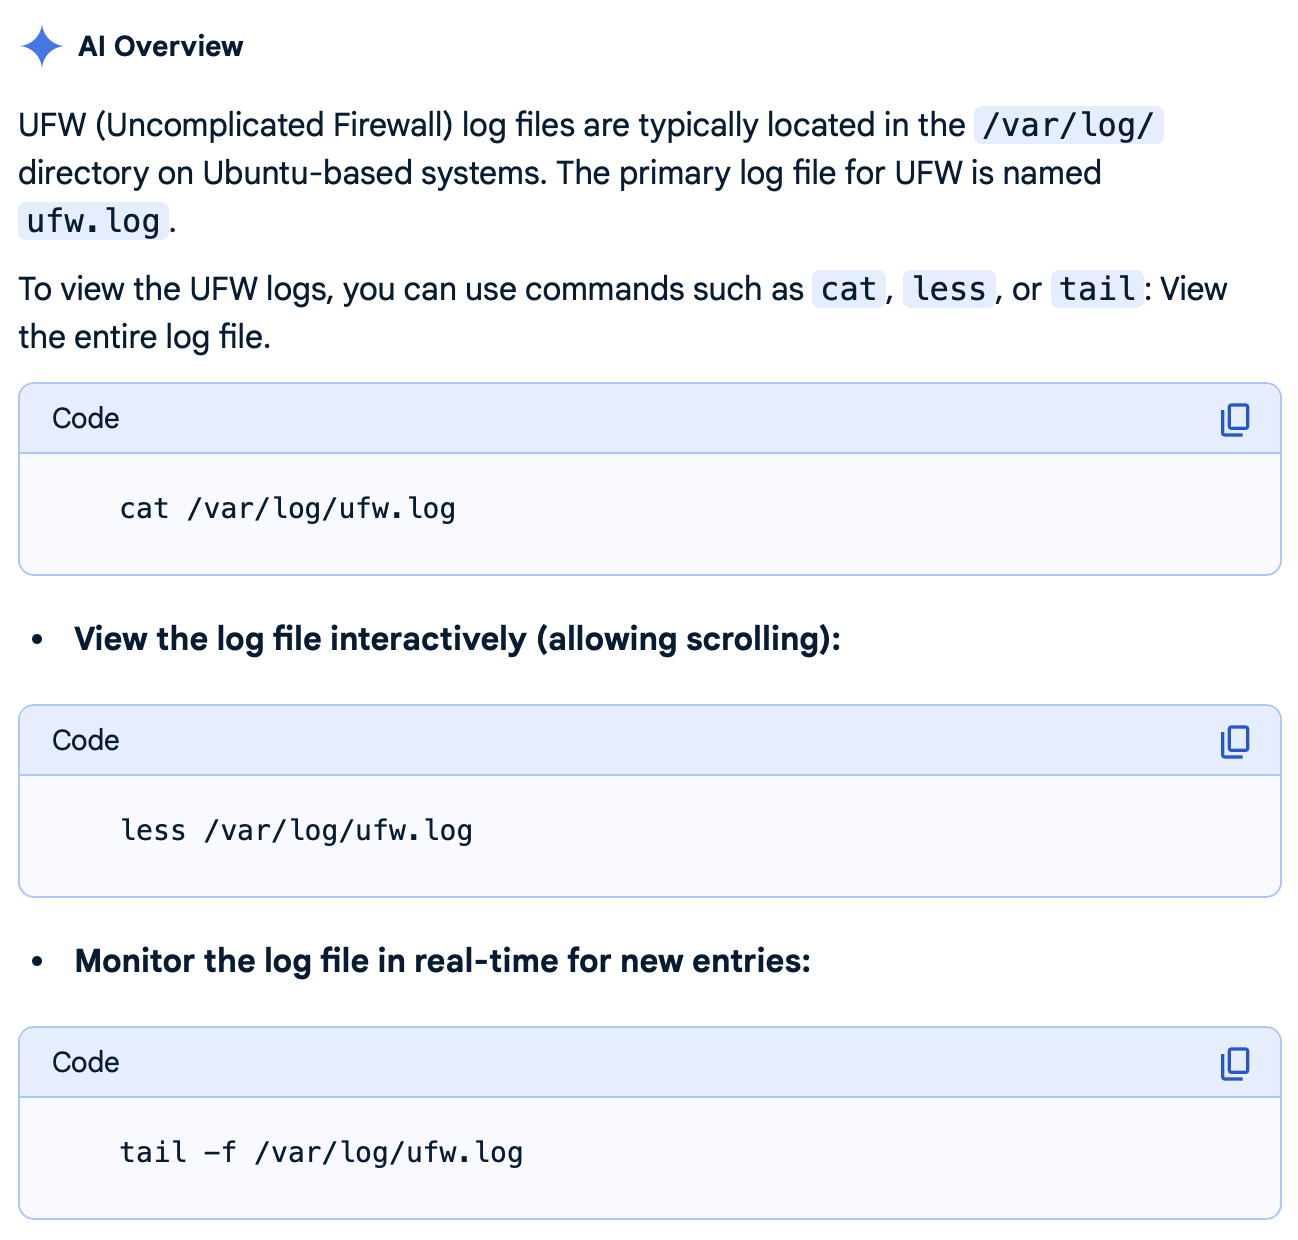Click the cat command code chip
The height and width of the screenshot is (1240, 1298).
pos(848,288)
